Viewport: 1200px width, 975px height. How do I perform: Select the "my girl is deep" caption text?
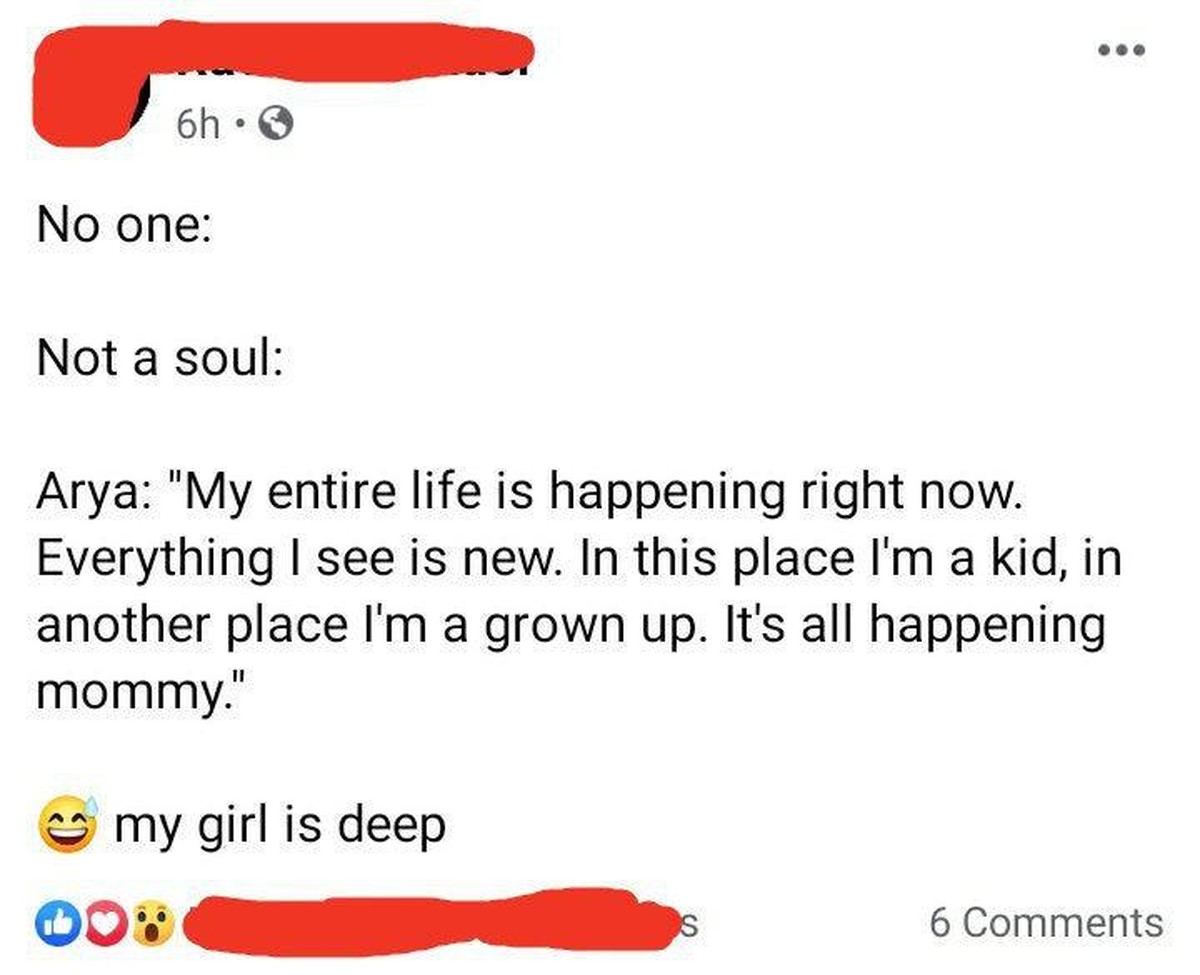[280, 827]
